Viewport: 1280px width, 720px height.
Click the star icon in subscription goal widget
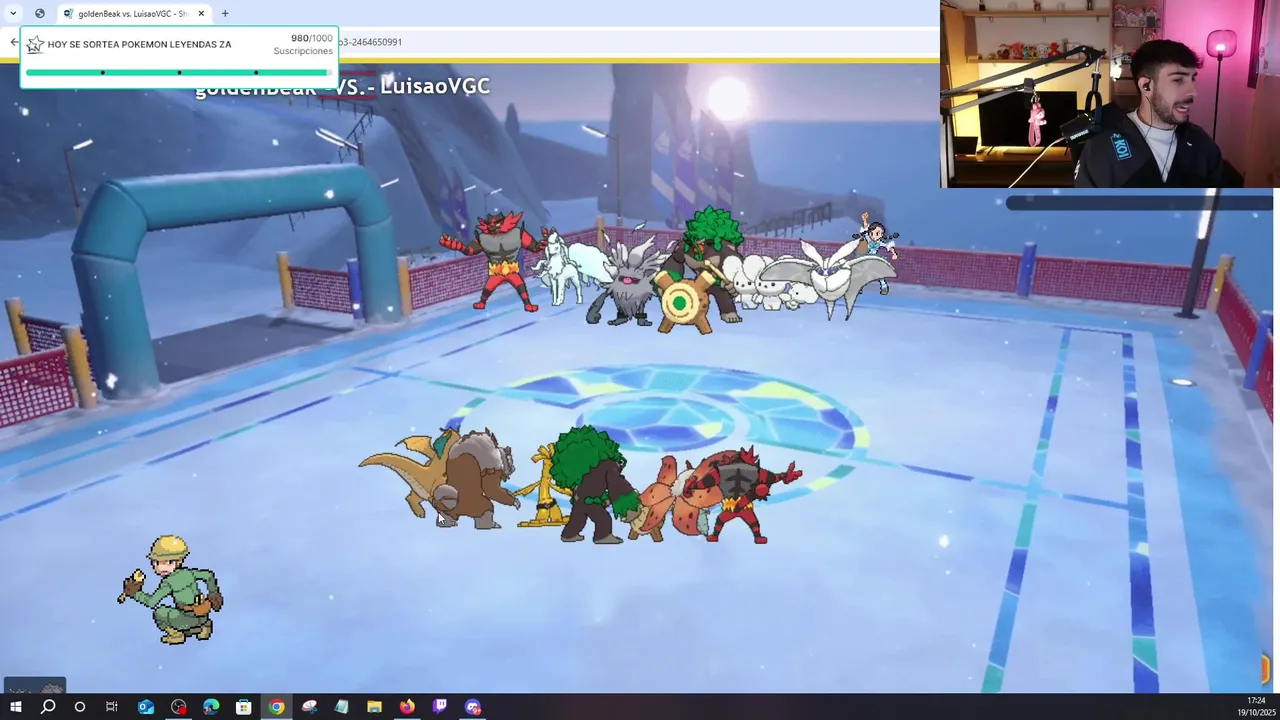coord(35,44)
